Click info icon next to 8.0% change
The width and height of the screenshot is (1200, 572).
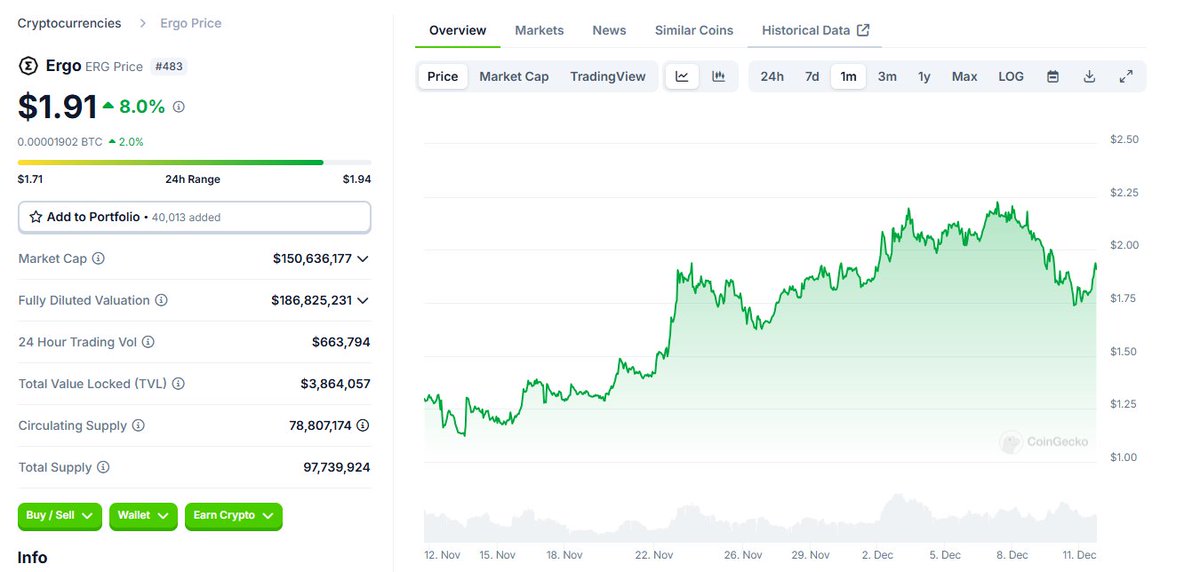click(x=179, y=107)
